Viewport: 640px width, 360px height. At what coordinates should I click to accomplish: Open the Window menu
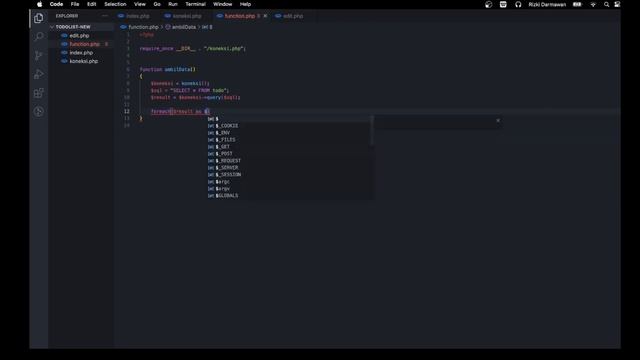pyautogui.click(x=222, y=4)
